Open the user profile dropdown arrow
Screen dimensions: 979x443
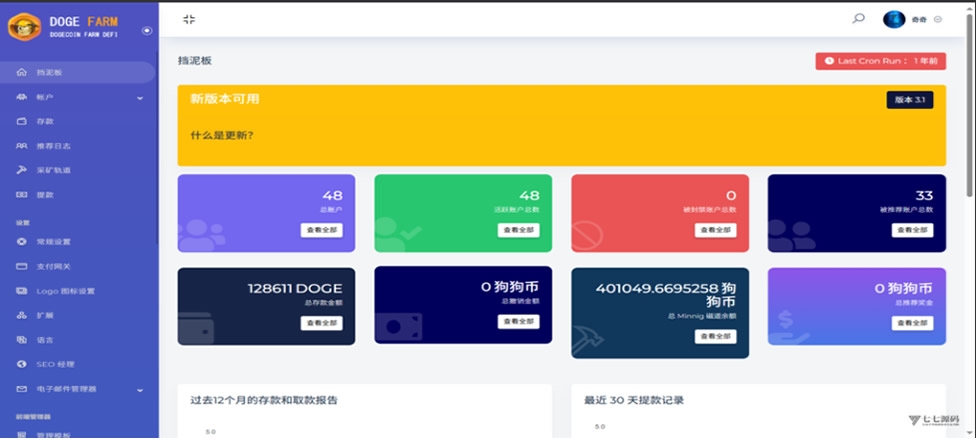pyautogui.click(x=938, y=19)
